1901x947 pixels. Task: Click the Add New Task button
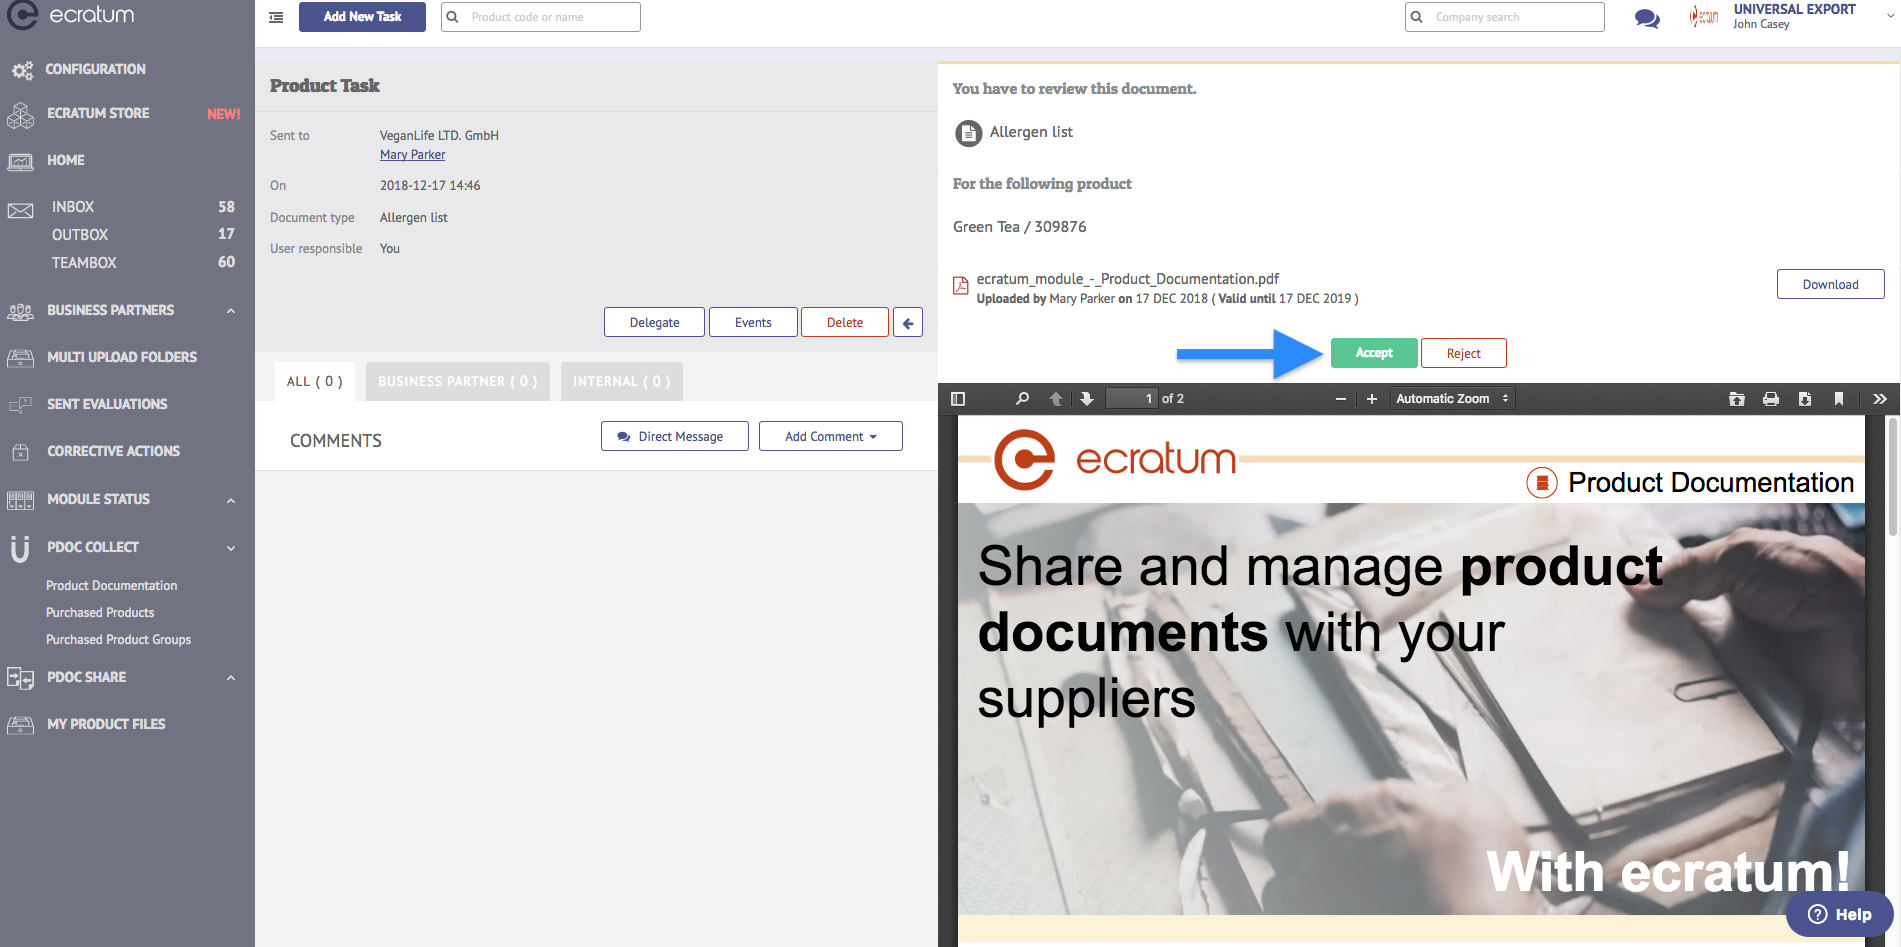(362, 17)
